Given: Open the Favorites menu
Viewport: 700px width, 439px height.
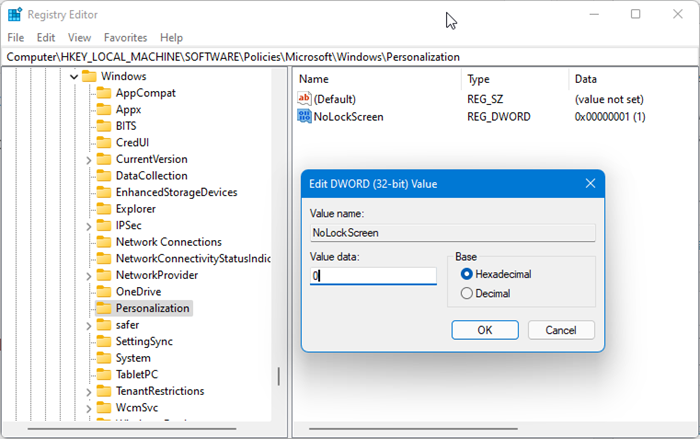Looking at the screenshot, I should [125, 38].
